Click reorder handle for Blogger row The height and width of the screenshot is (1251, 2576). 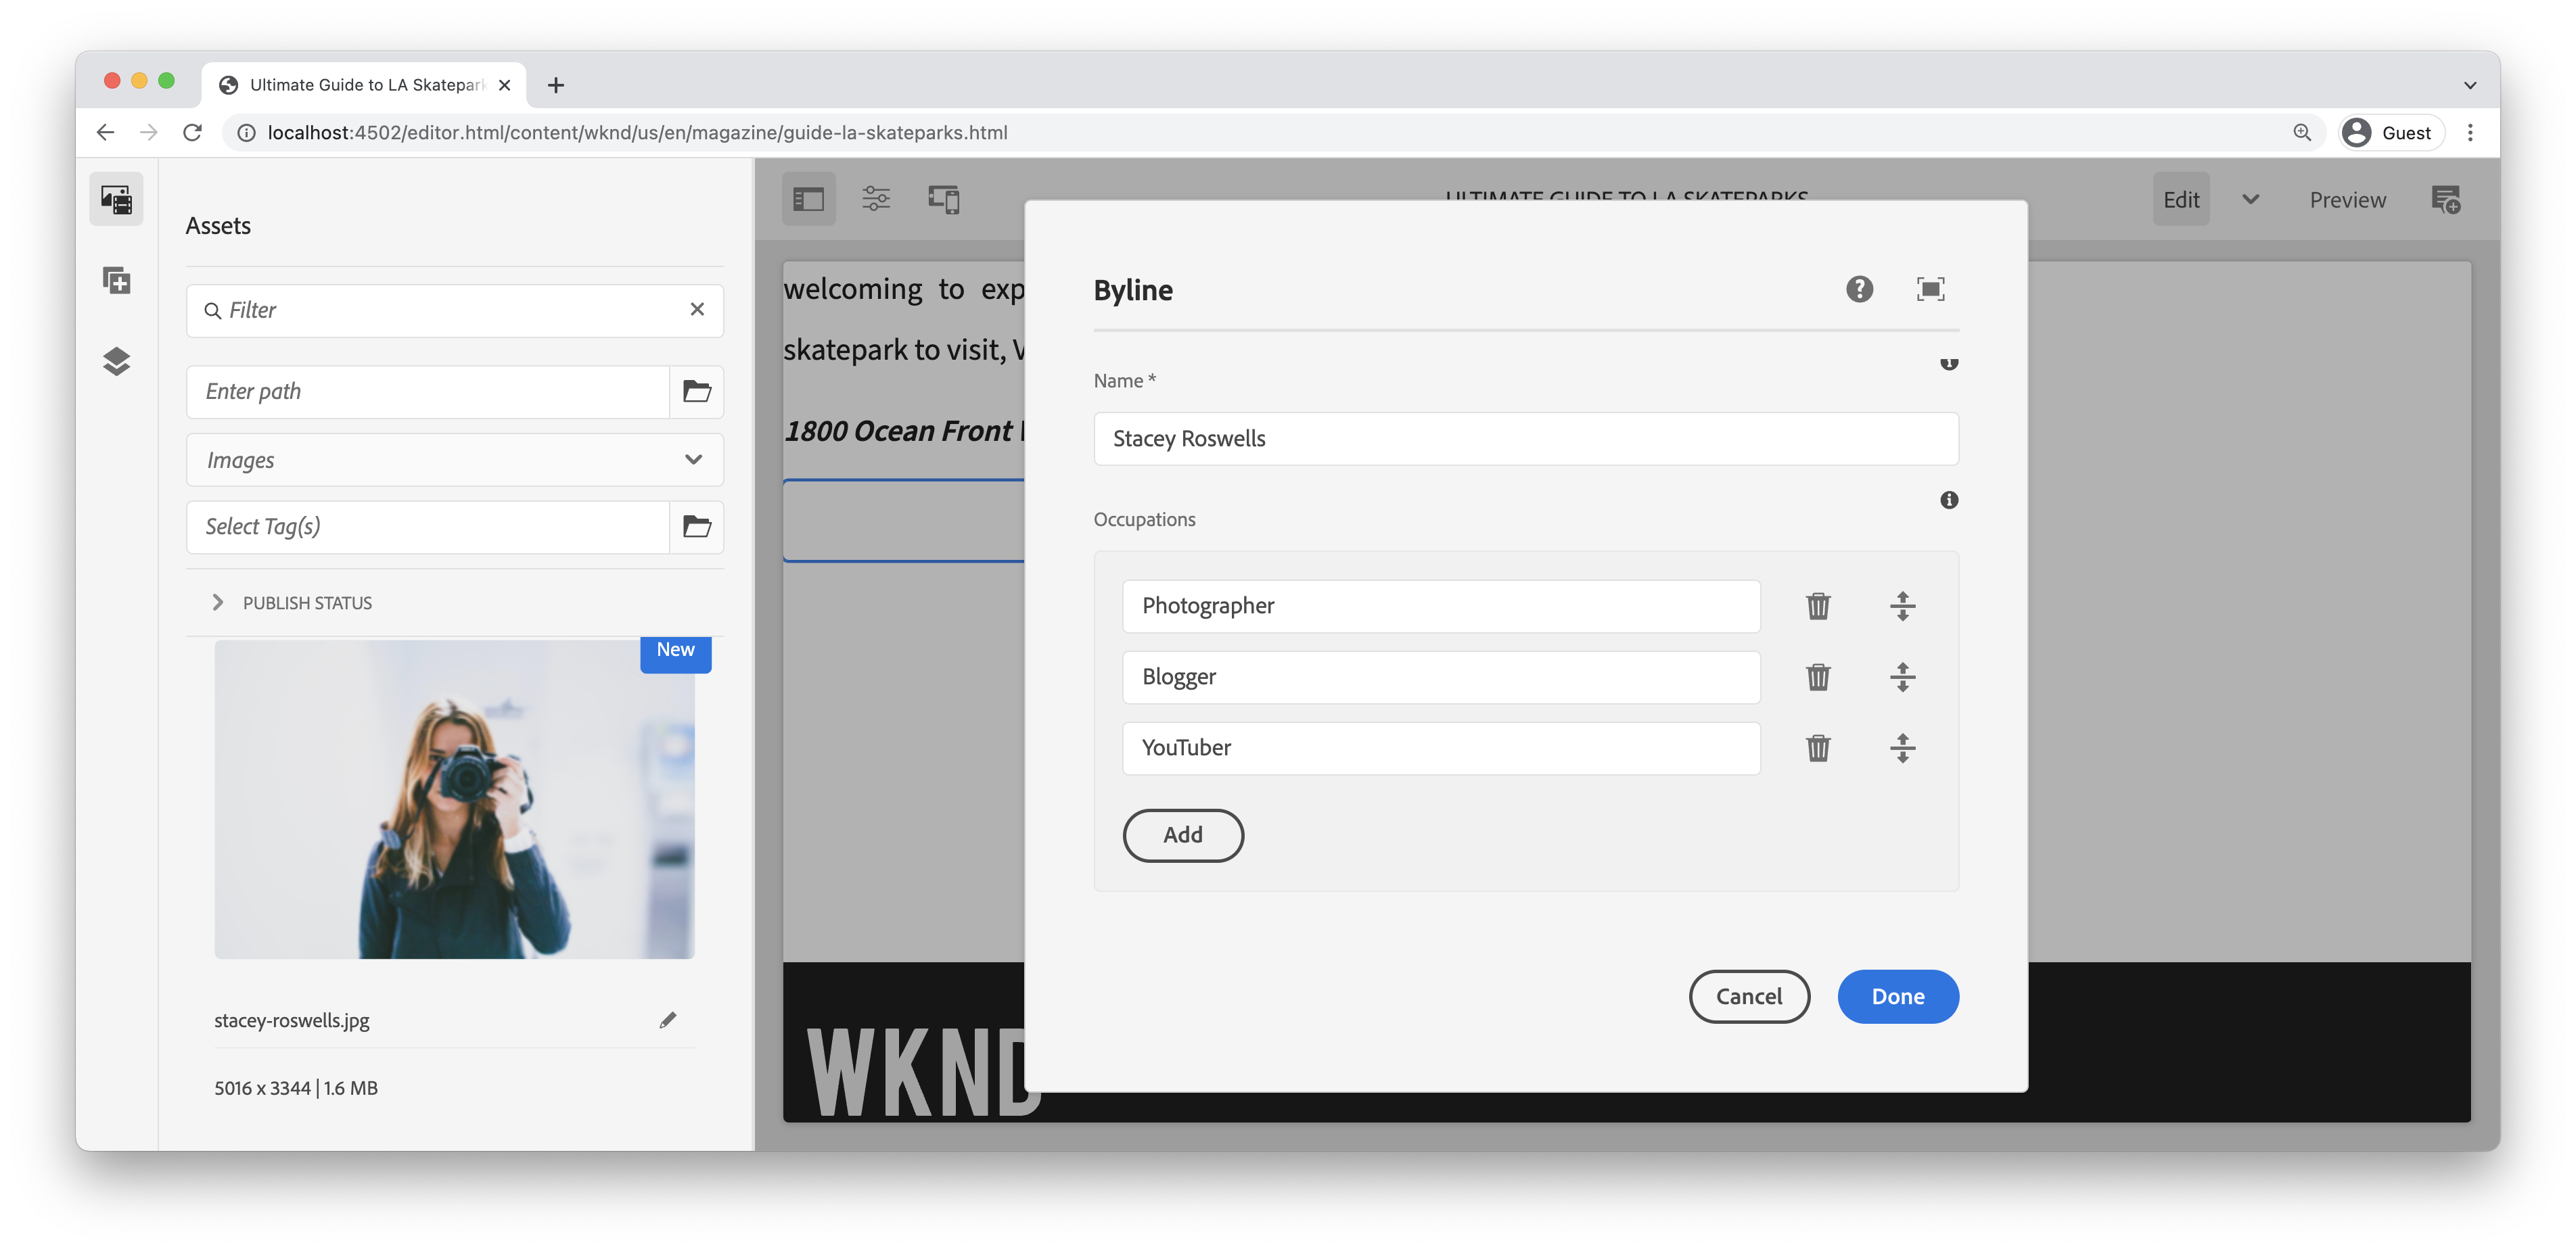pyautogui.click(x=1902, y=677)
